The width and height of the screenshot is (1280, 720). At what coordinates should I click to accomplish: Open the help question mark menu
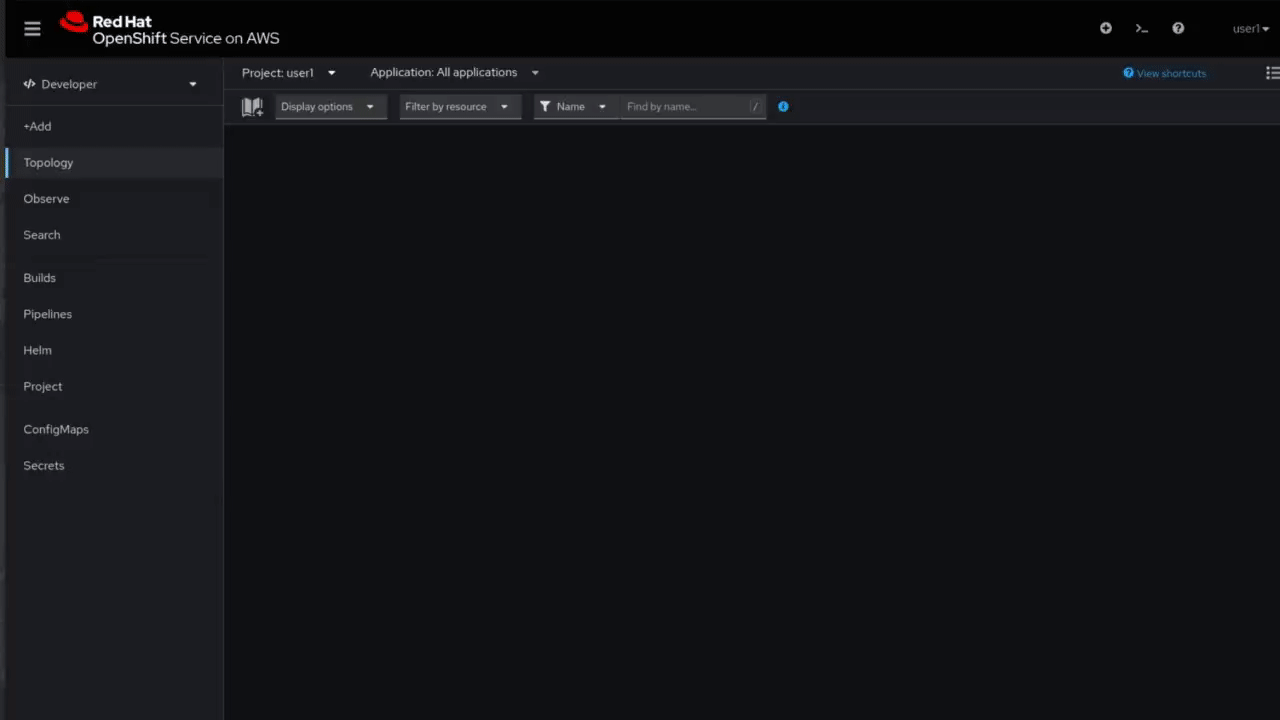pyautogui.click(x=1177, y=28)
